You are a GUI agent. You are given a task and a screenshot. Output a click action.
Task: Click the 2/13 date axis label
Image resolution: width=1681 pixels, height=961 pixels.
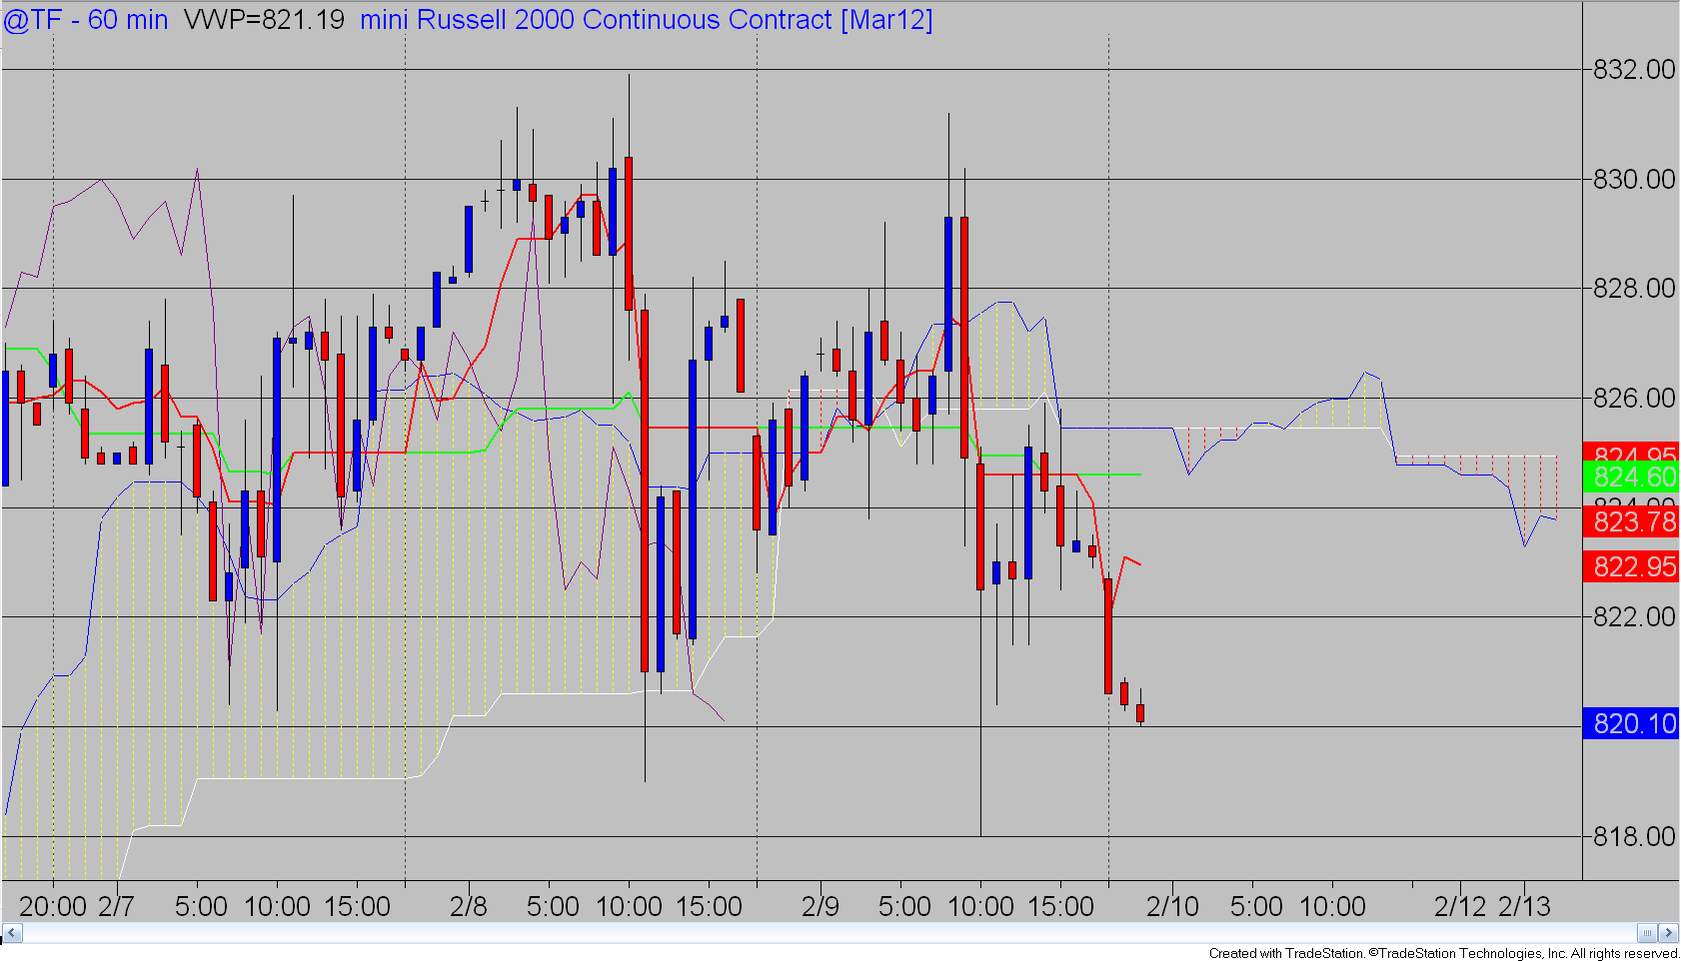1524,907
